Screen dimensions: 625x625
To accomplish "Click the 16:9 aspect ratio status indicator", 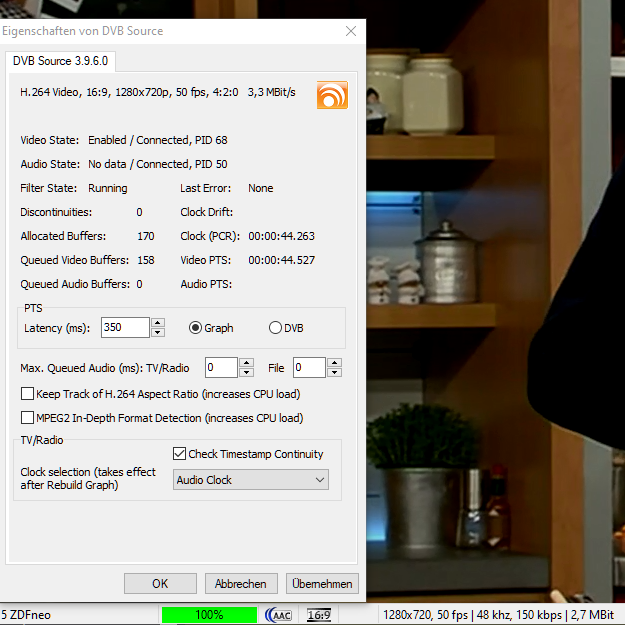I will click(x=319, y=615).
